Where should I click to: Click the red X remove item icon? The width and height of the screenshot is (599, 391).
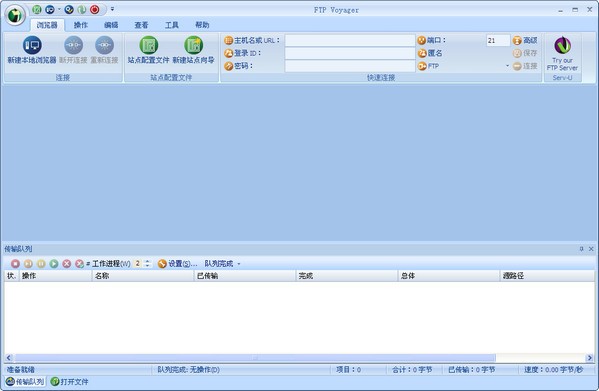pyautogui.click(x=67, y=263)
